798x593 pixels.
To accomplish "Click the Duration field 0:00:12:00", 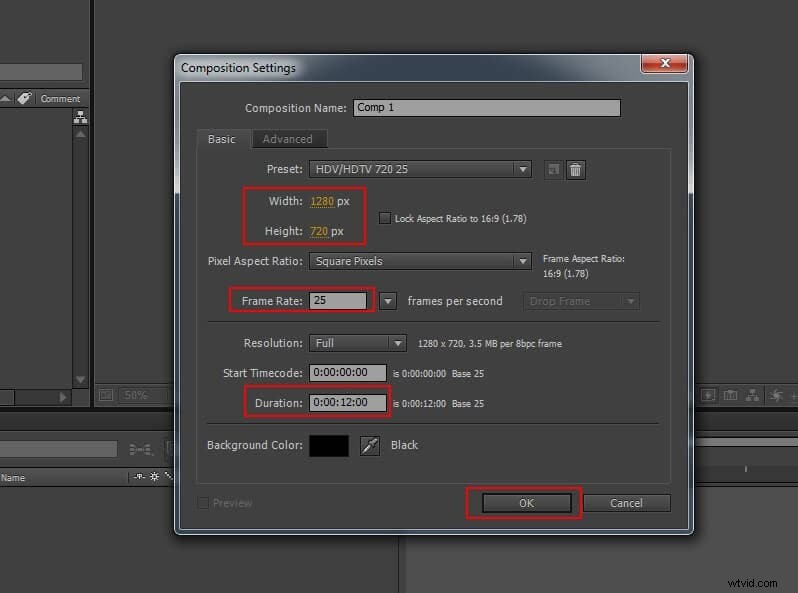I will click(x=348, y=403).
